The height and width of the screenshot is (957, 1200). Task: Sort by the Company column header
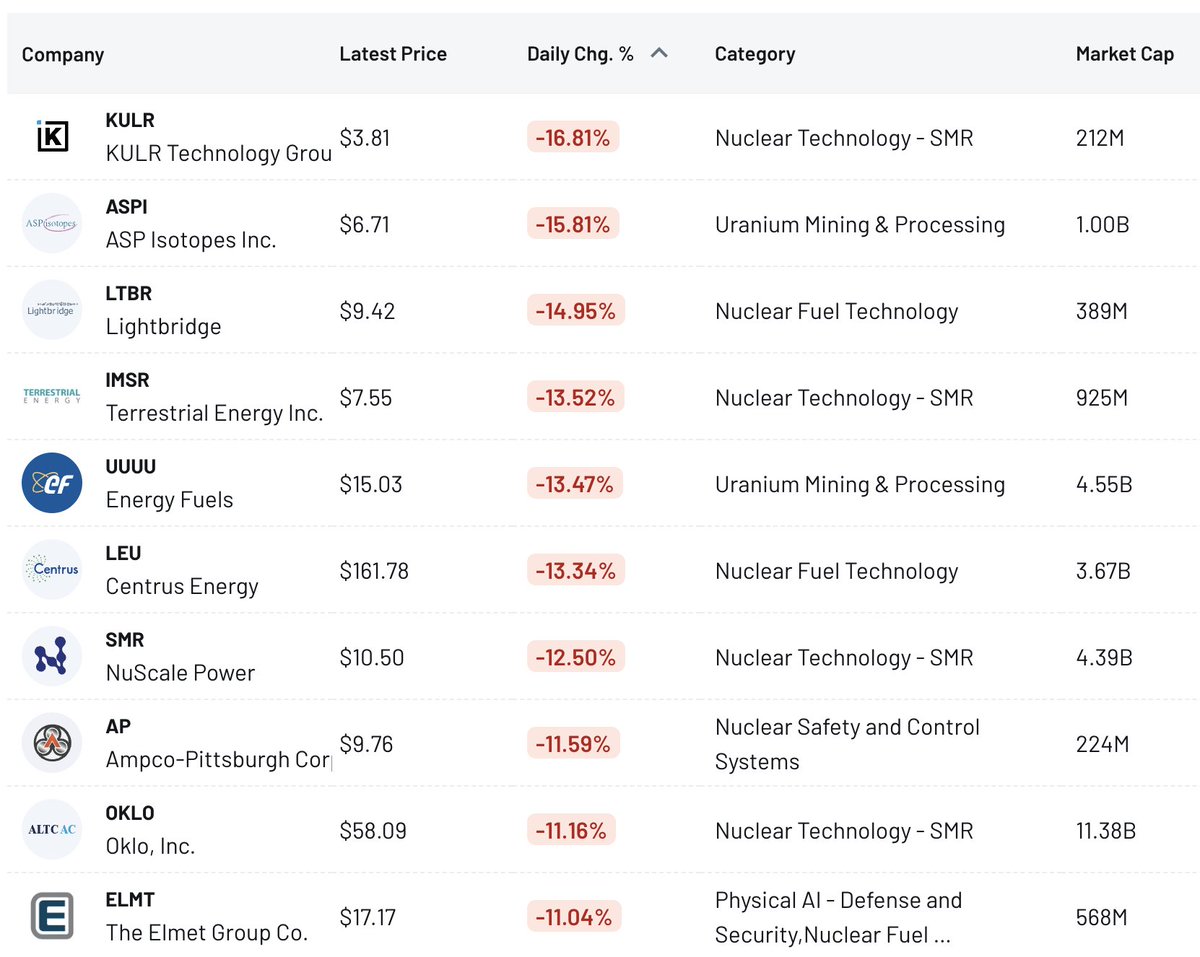click(63, 54)
